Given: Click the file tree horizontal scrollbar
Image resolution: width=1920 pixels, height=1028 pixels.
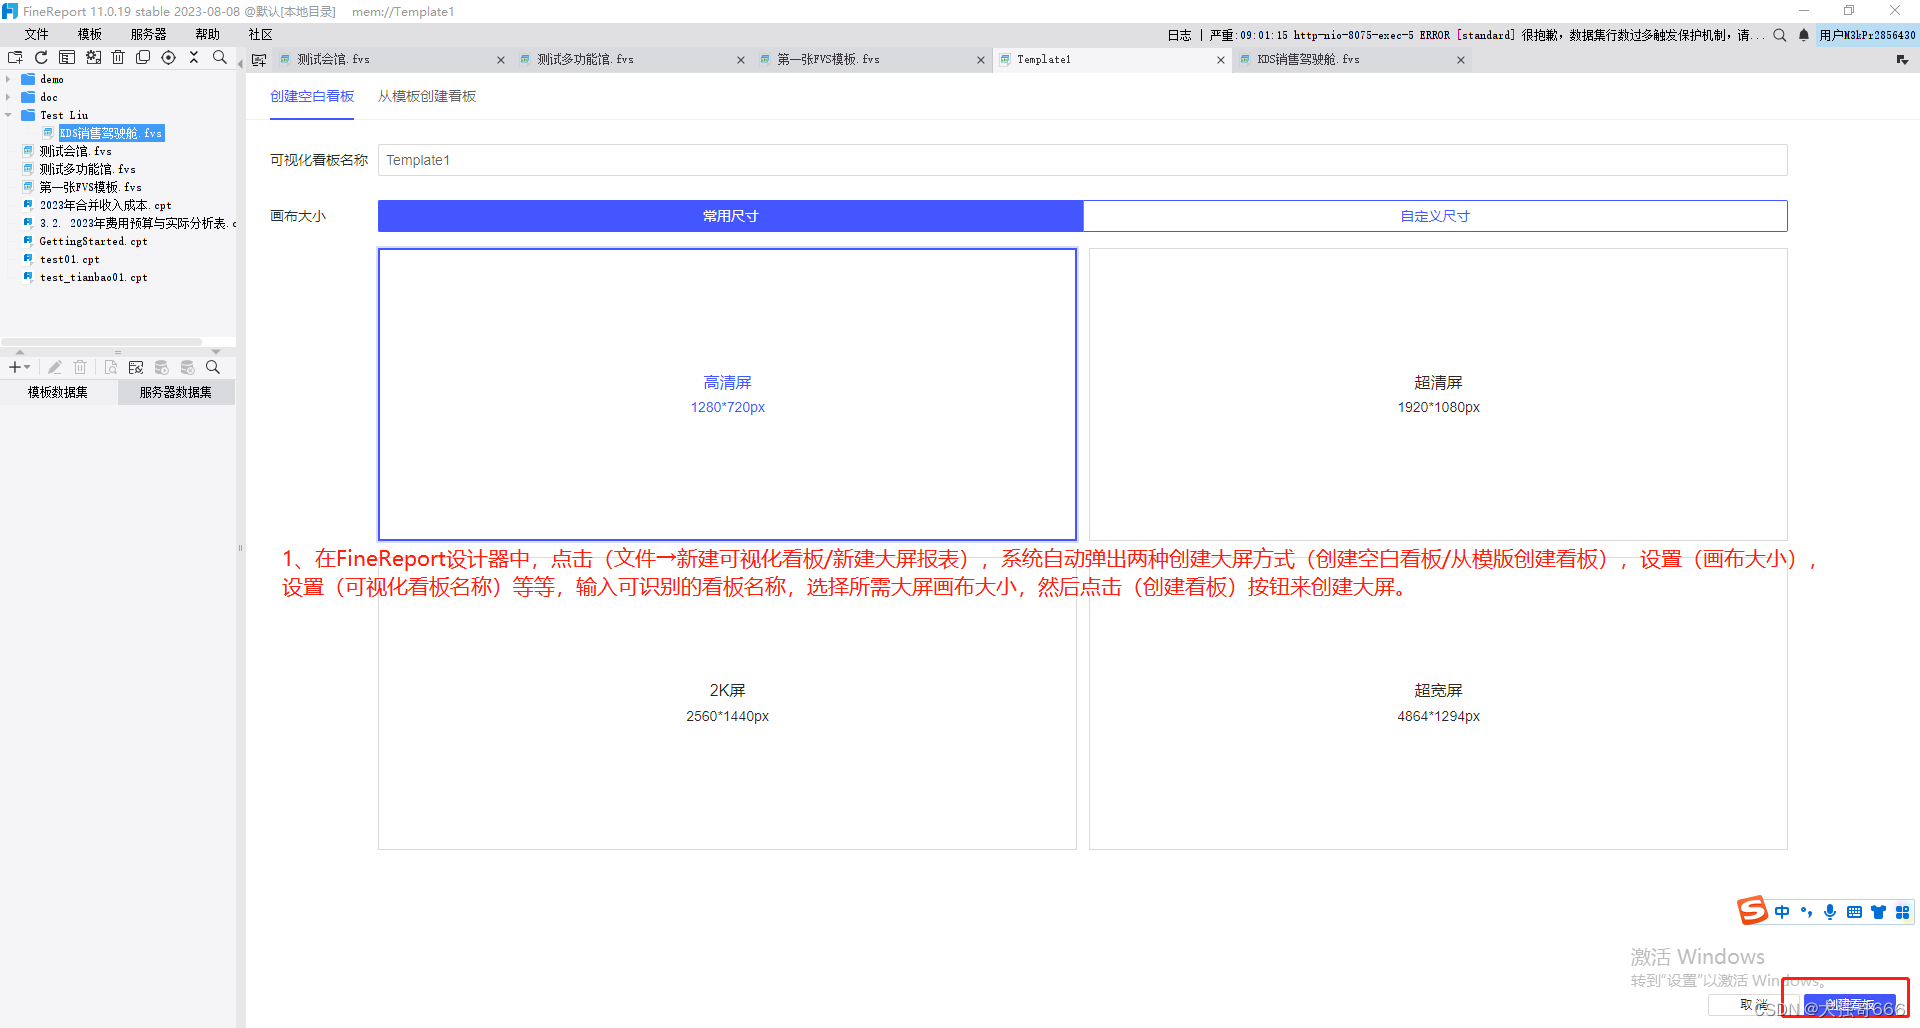Looking at the screenshot, I should pos(101,342).
